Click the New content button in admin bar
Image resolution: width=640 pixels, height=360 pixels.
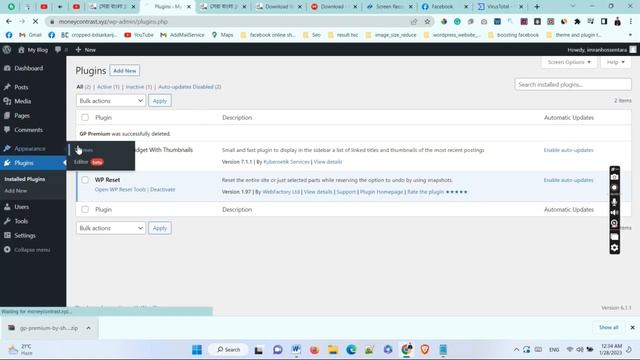coord(86,50)
